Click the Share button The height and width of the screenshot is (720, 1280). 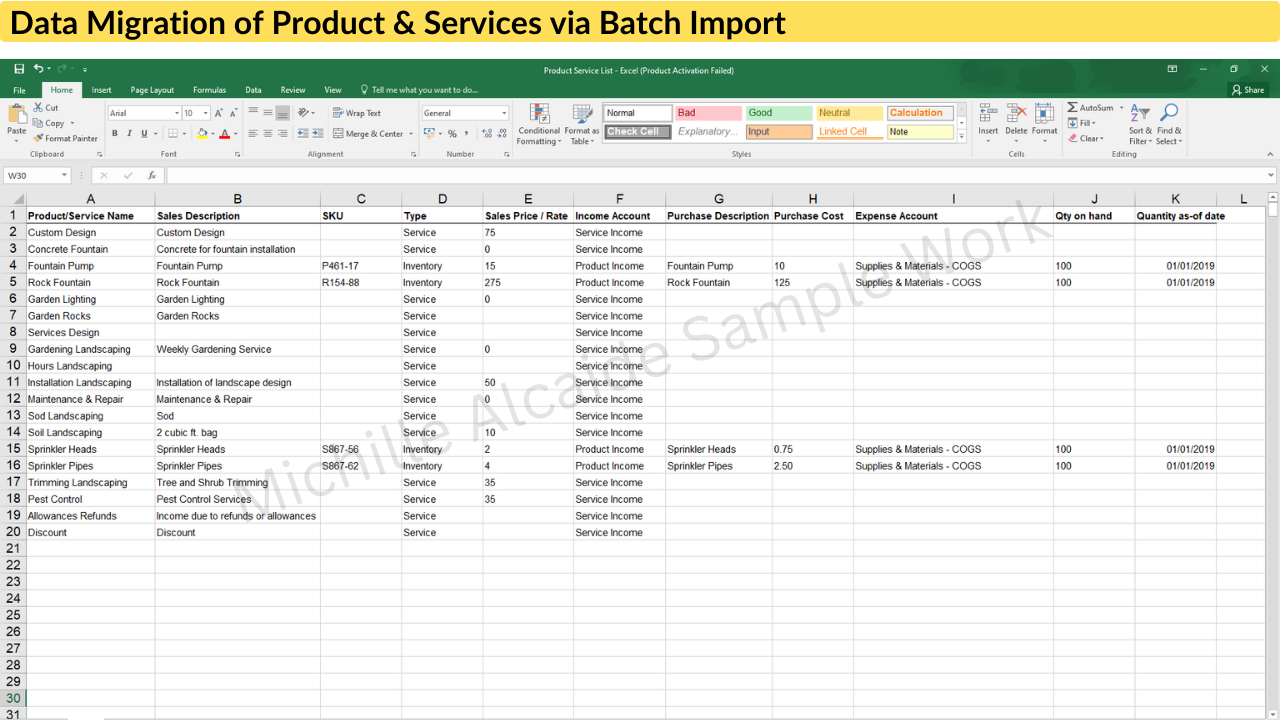(1248, 90)
